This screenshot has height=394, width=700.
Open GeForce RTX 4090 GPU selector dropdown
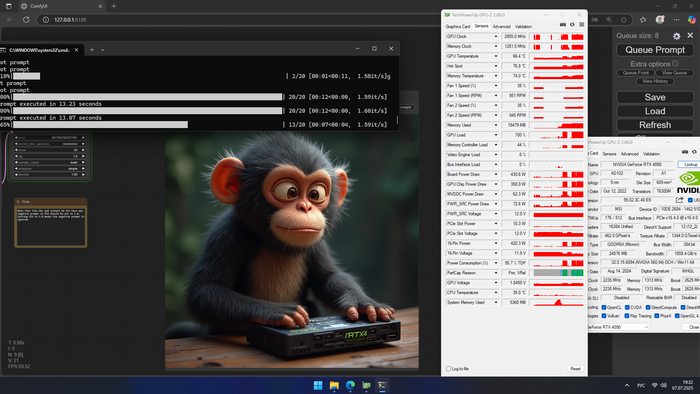[x=618, y=327]
